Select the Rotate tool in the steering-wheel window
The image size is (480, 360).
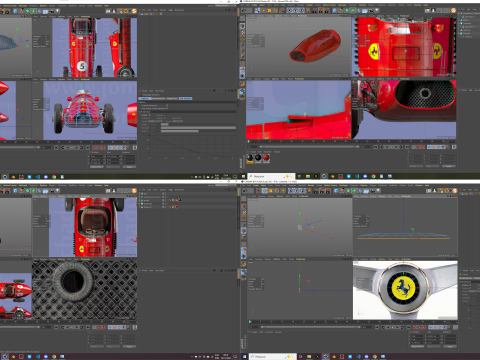point(277,191)
